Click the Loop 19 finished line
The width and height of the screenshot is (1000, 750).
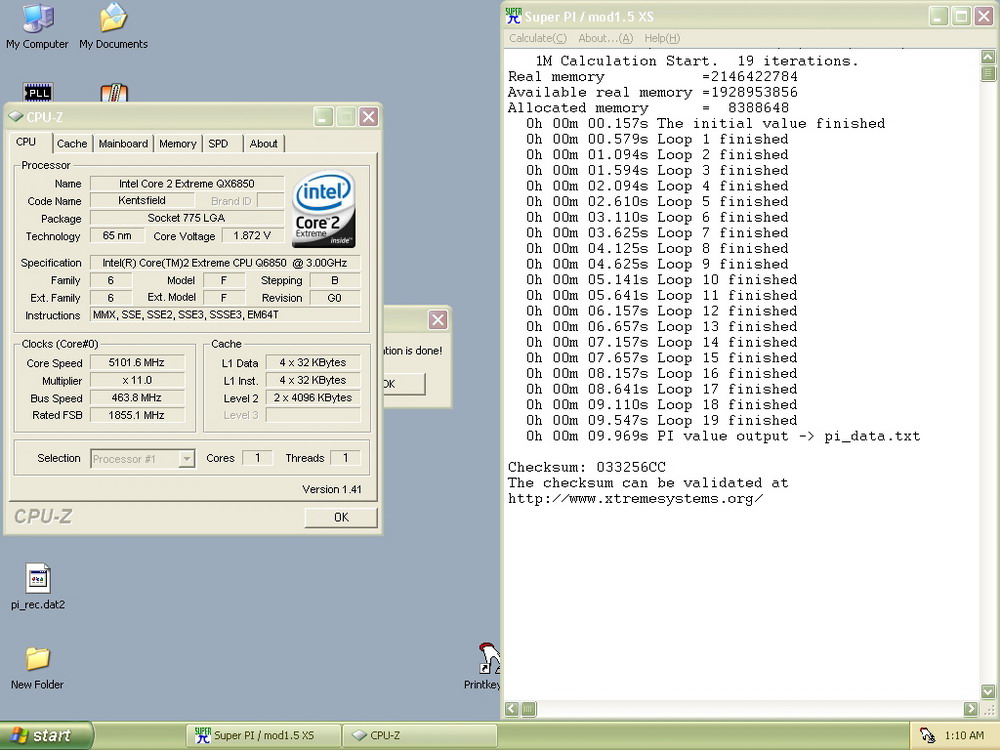(661, 420)
